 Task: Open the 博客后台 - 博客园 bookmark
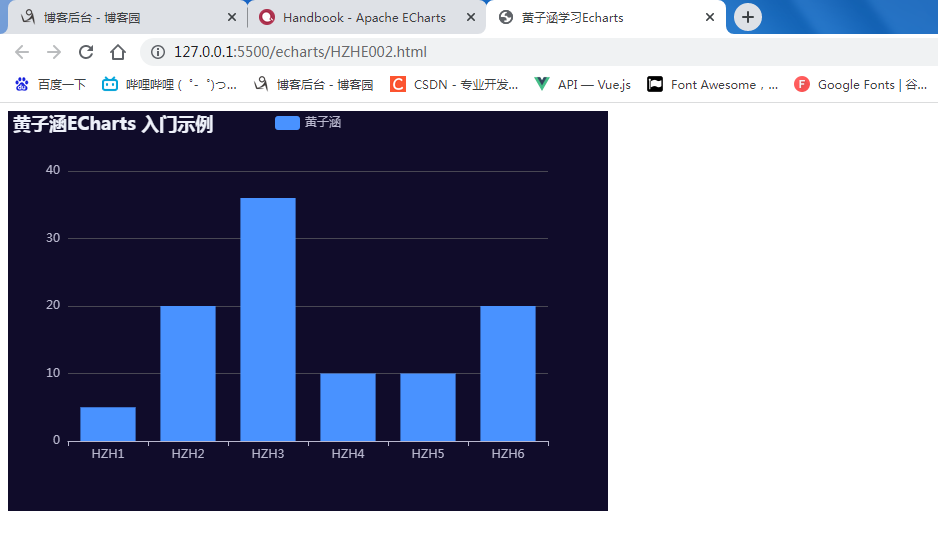[313, 85]
